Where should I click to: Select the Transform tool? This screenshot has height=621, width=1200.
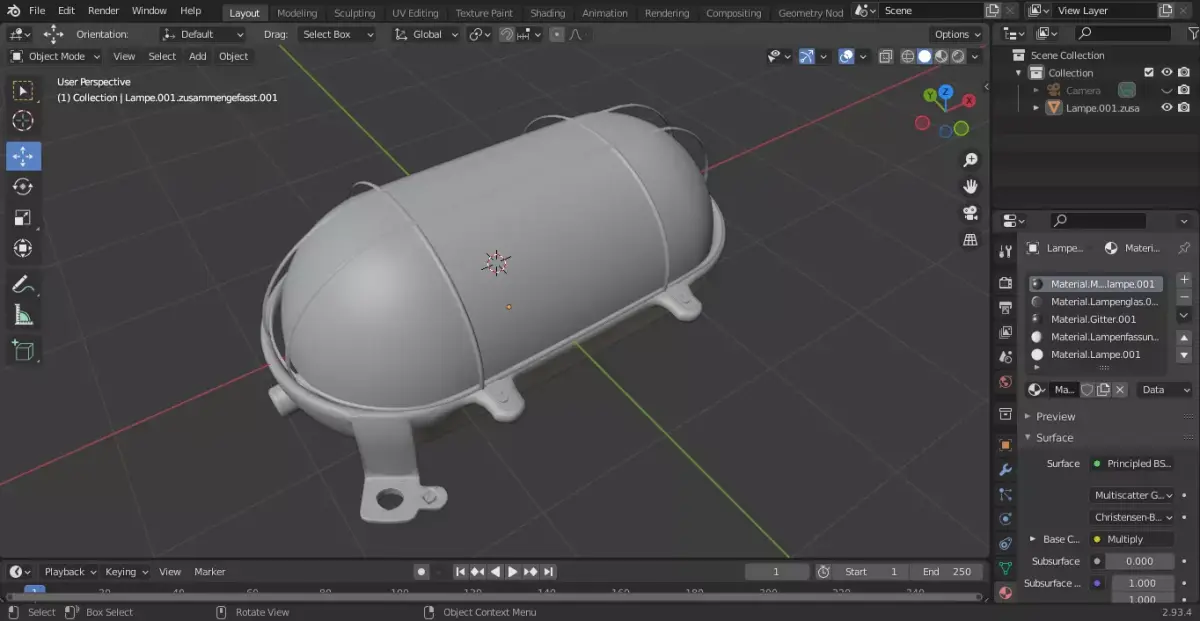23,248
